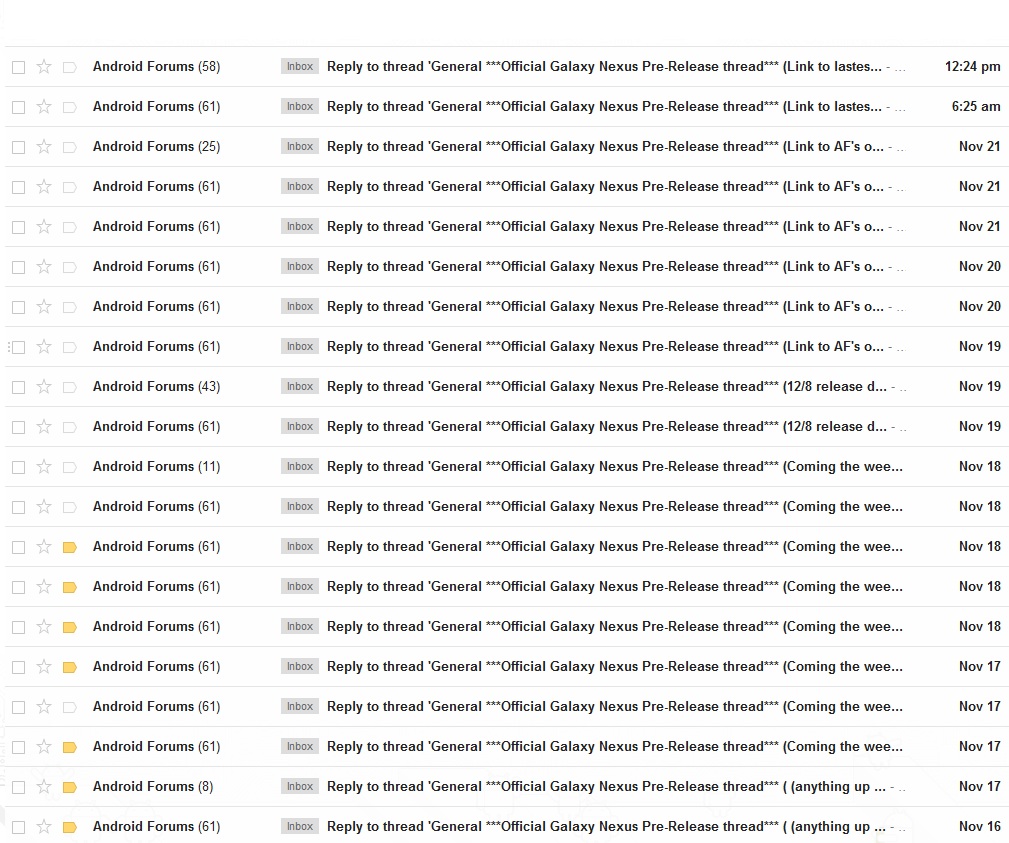
Task: Star the Nov 19 'Link to AF's' message
Action: pyautogui.click(x=44, y=347)
